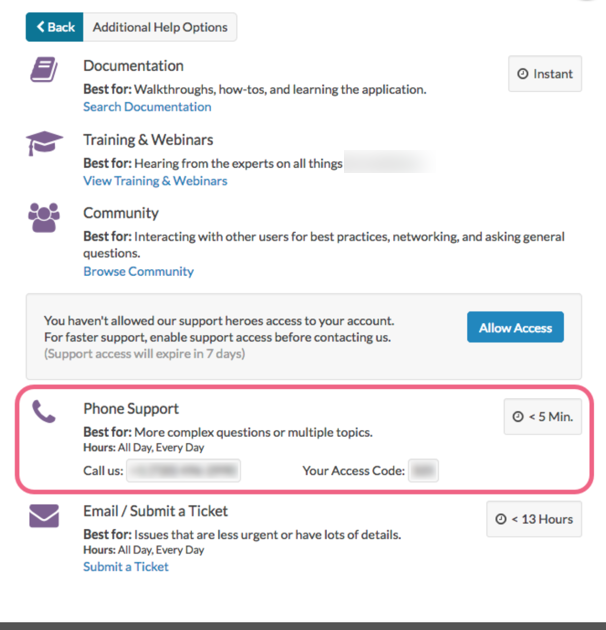Select Additional Help Options tab
This screenshot has height=630, width=606.
(160, 27)
